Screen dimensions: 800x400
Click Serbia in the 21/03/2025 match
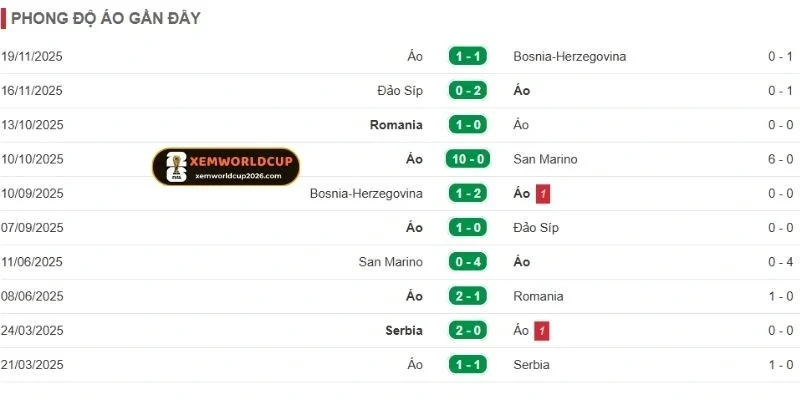tap(531, 365)
